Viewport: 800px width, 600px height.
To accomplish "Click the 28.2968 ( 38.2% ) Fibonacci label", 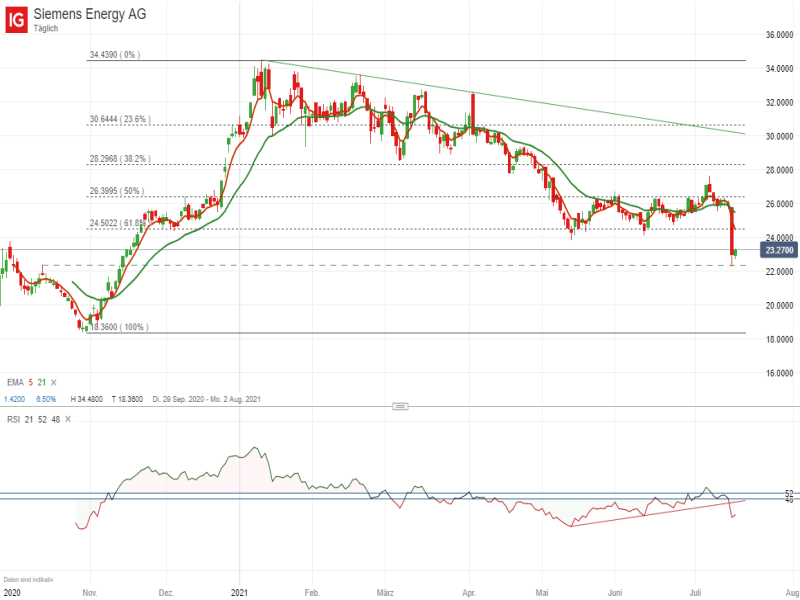I will (120, 159).
